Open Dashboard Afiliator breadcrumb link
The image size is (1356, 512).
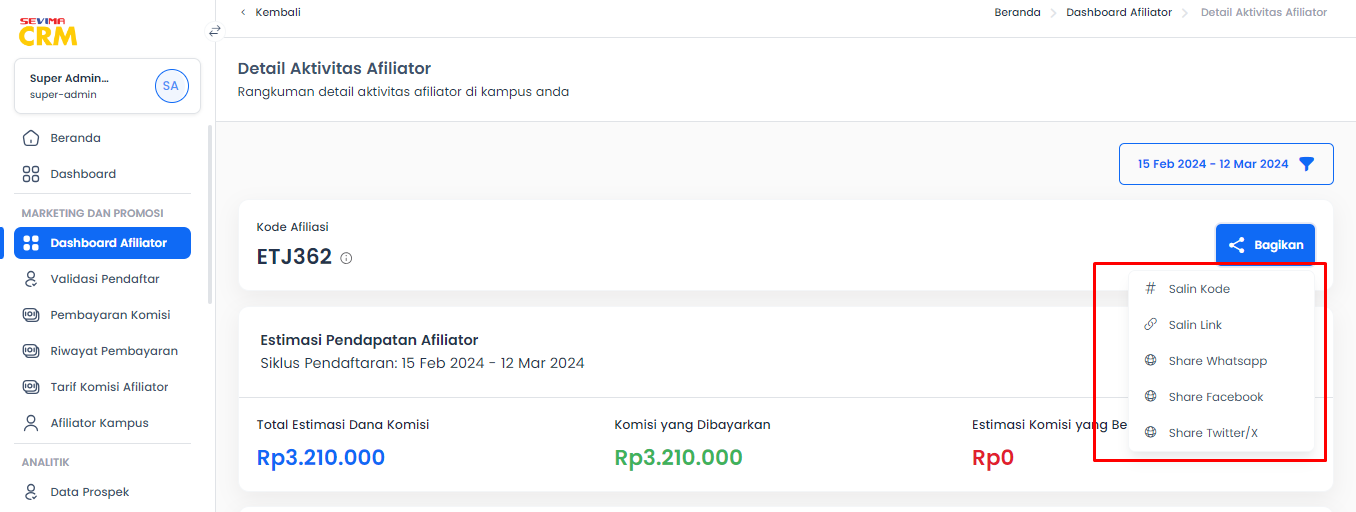1119,12
